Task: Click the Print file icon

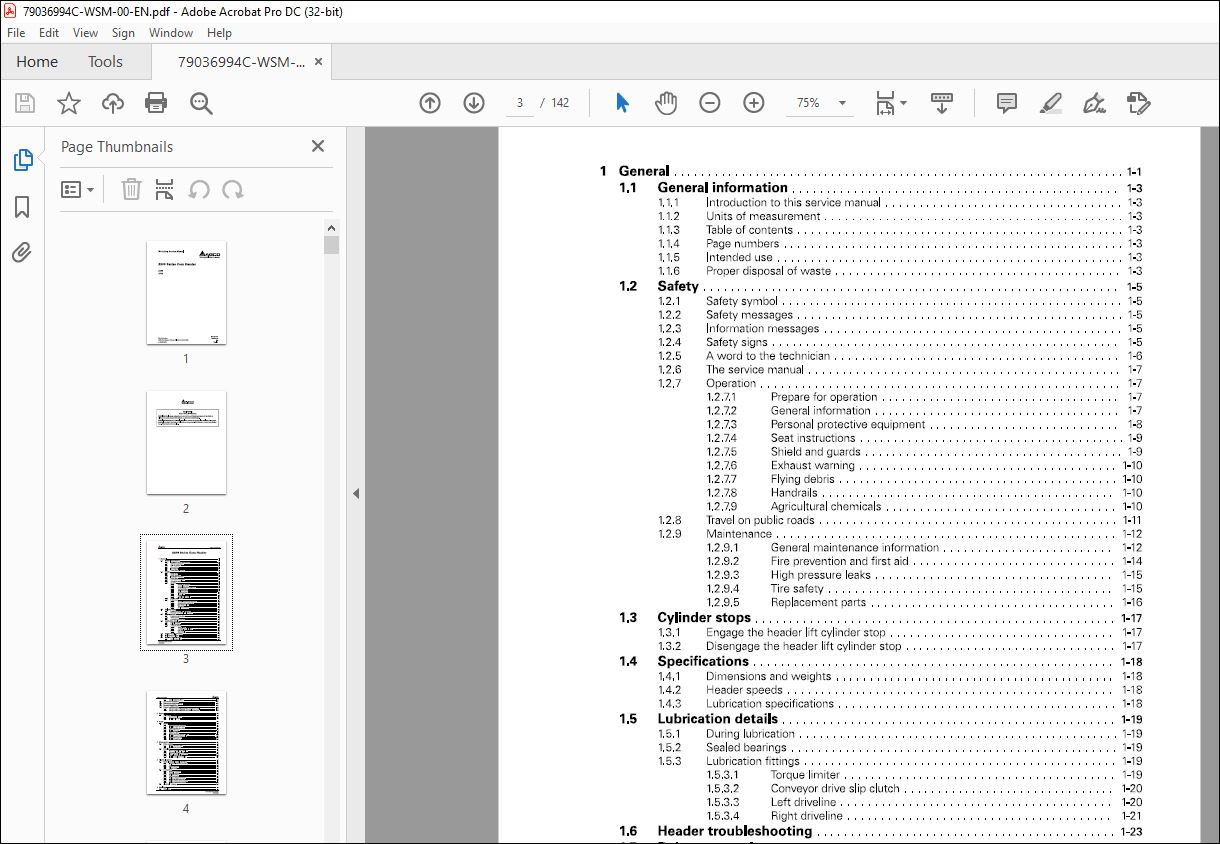Action: pyautogui.click(x=156, y=103)
